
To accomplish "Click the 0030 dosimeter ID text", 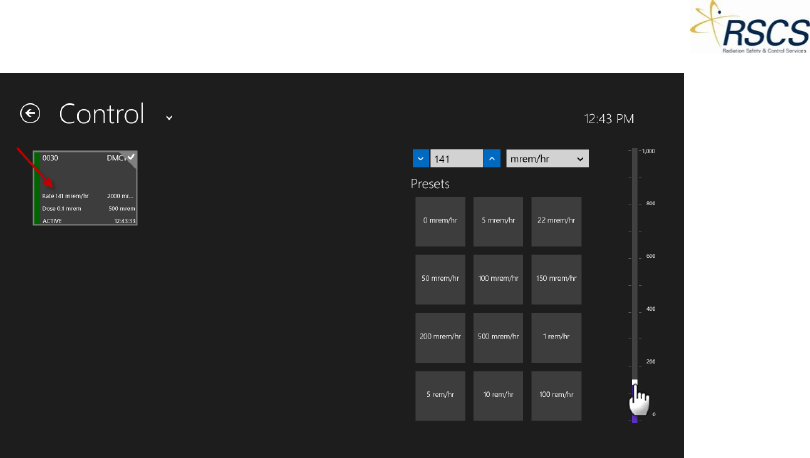I will (50, 158).
